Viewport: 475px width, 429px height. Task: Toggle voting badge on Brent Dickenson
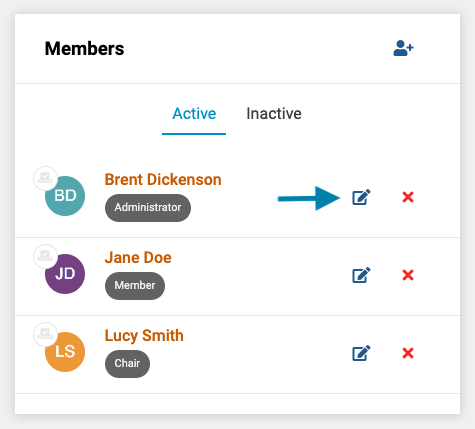tap(45, 178)
